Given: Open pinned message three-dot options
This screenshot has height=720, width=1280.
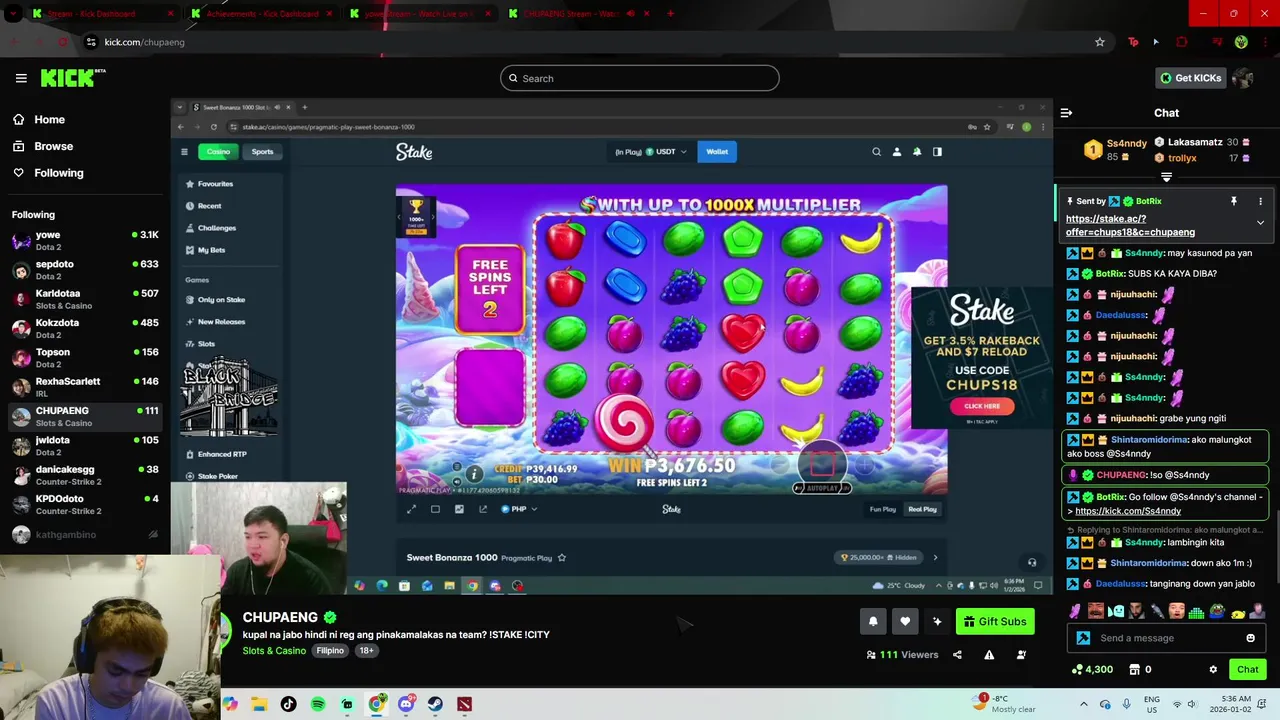Looking at the screenshot, I should tap(1260, 201).
